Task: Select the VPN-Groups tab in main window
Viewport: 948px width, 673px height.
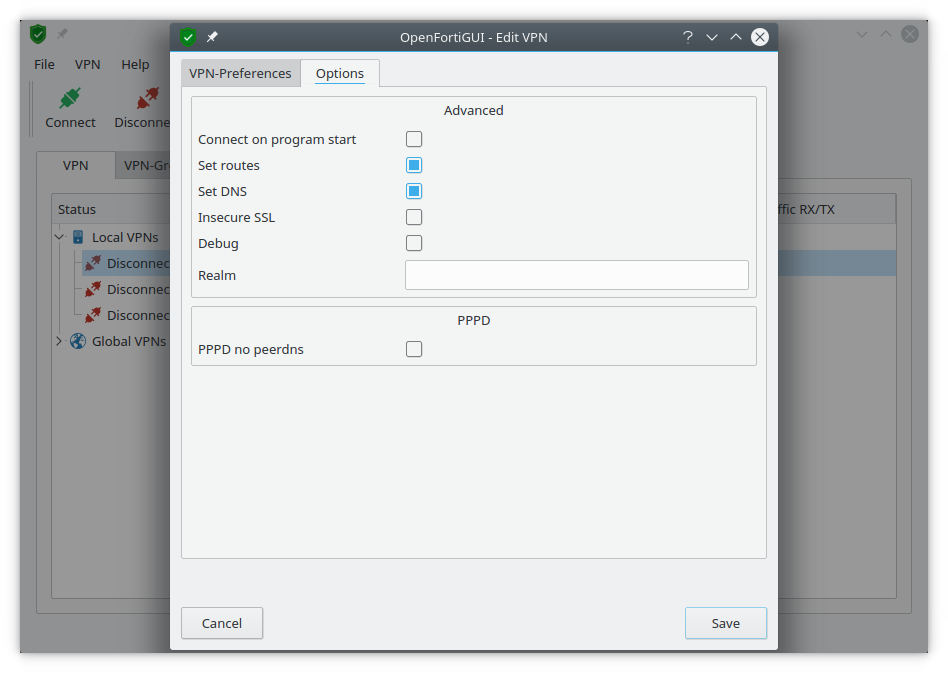Action: click(x=145, y=165)
